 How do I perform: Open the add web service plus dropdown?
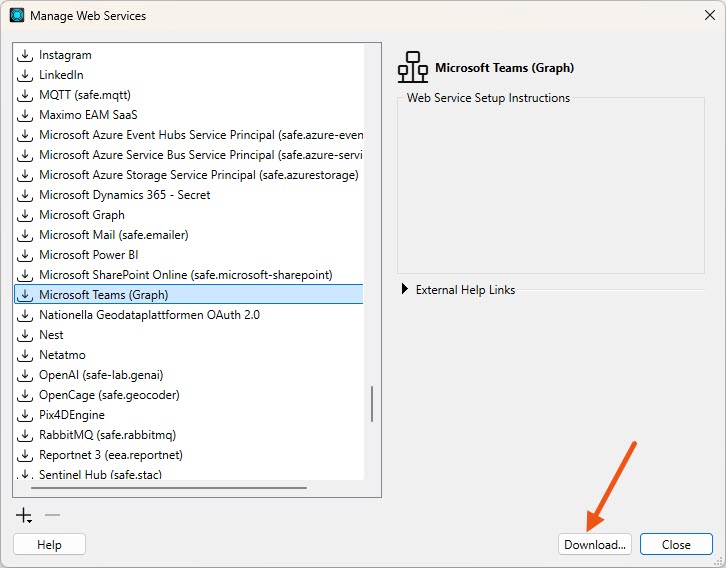coord(24,516)
